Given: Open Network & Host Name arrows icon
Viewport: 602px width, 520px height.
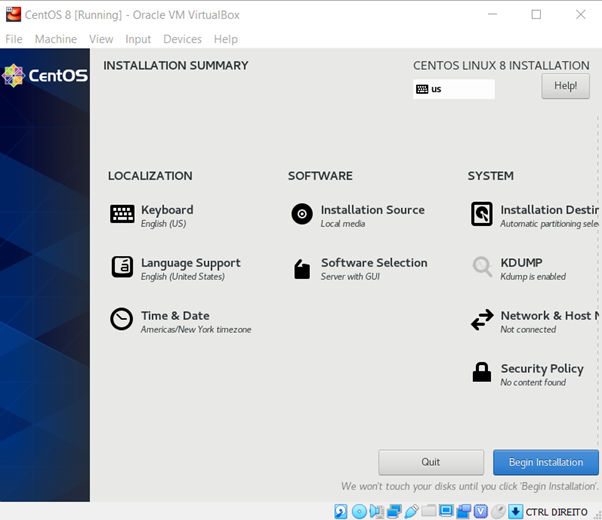Looking at the screenshot, I should 482,320.
